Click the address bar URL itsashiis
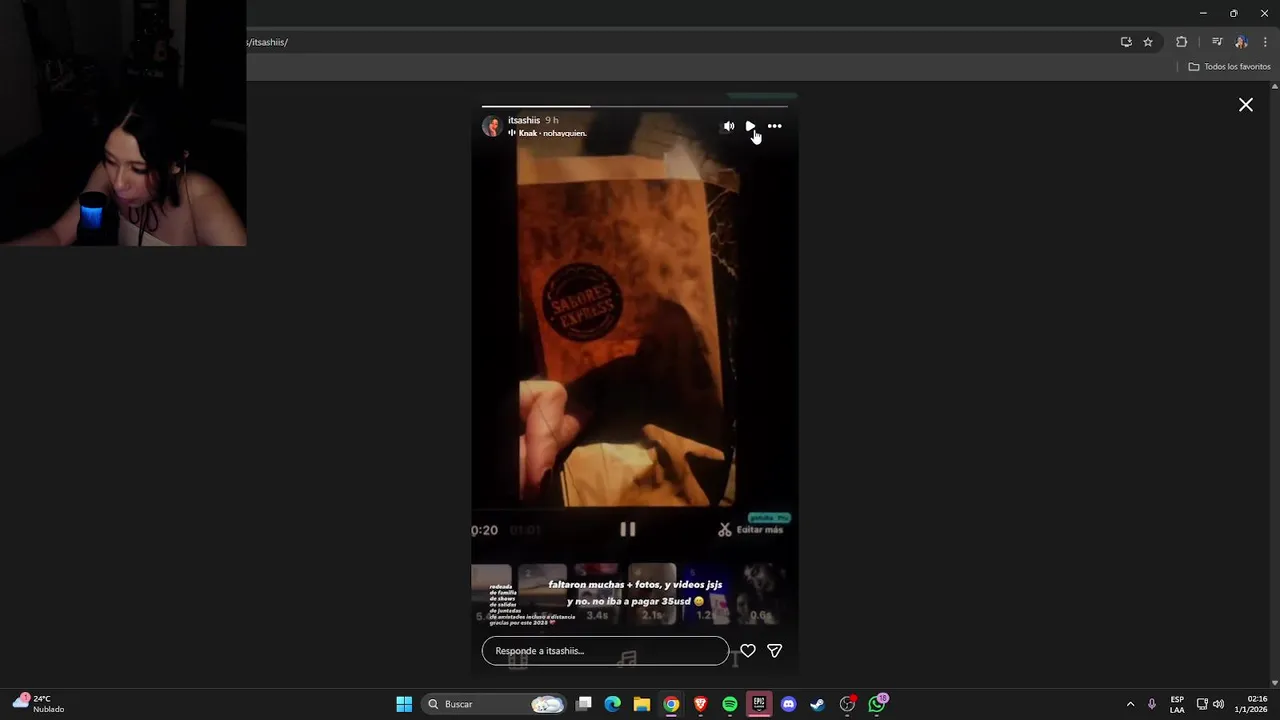The height and width of the screenshot is (720, 1280). click(268, 42)
